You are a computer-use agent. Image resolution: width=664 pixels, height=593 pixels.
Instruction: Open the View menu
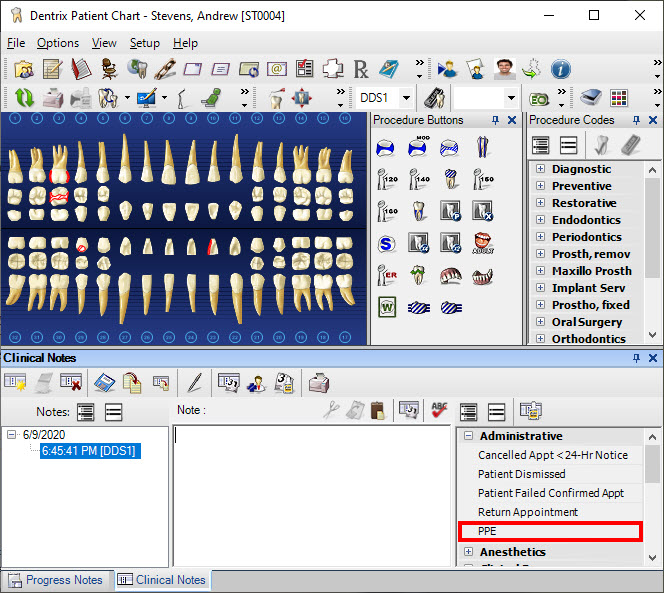[104, 43]
